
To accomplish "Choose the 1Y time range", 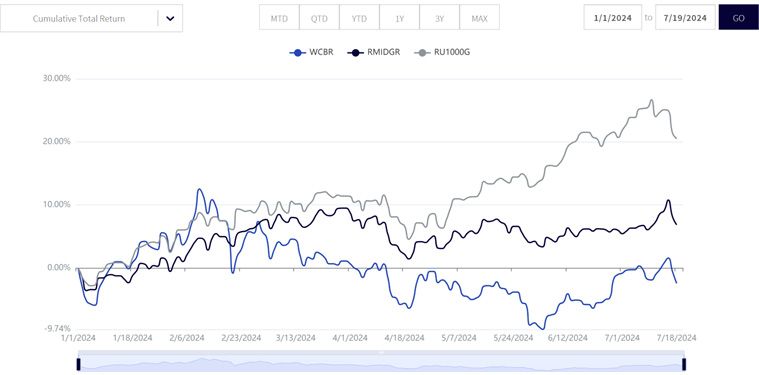I will 399,17.
